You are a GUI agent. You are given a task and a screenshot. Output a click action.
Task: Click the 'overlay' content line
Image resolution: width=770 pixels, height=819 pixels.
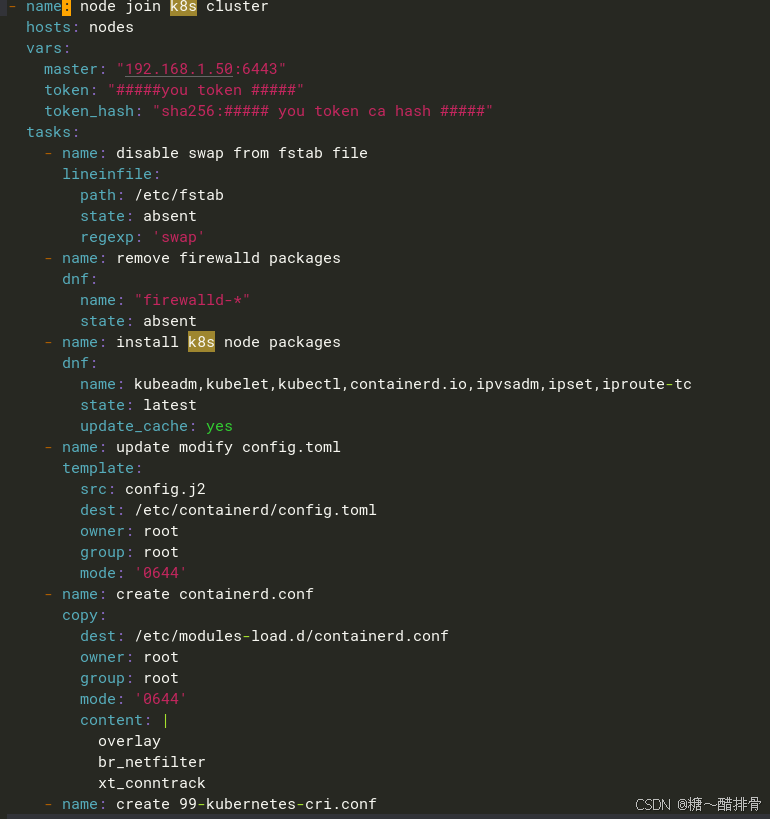[129, 741]
